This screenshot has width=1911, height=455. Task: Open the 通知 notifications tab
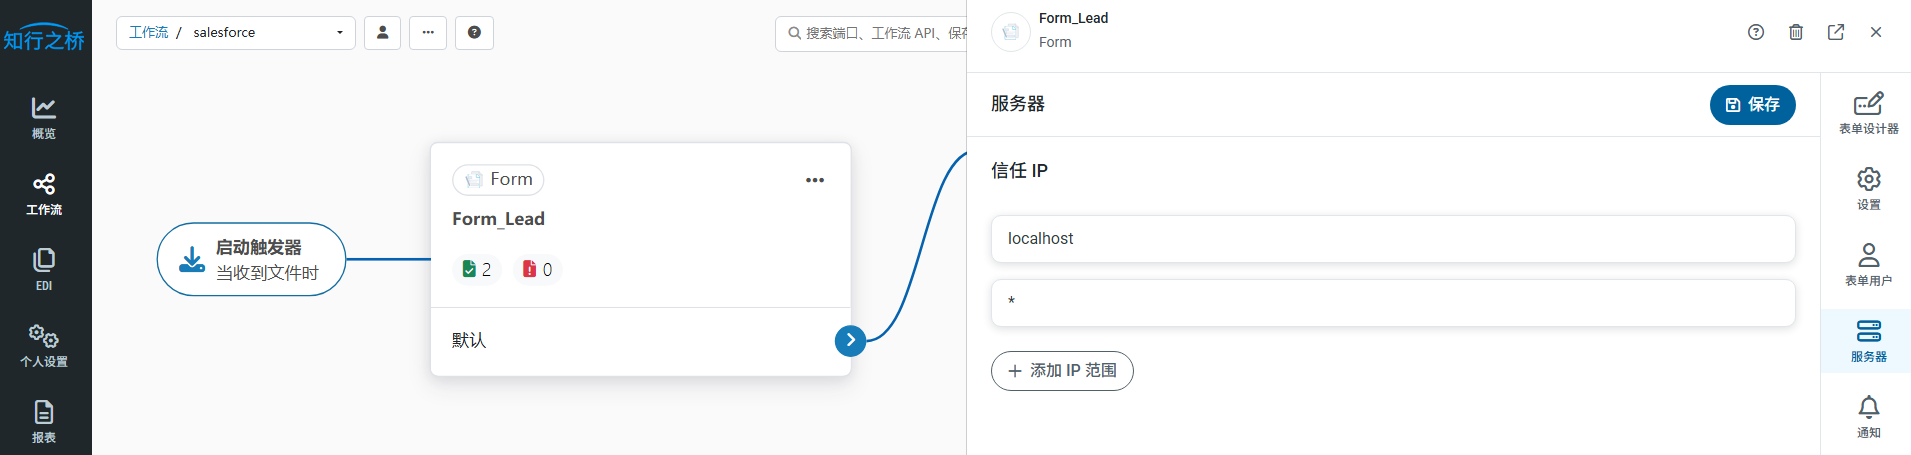[1868, 416]
